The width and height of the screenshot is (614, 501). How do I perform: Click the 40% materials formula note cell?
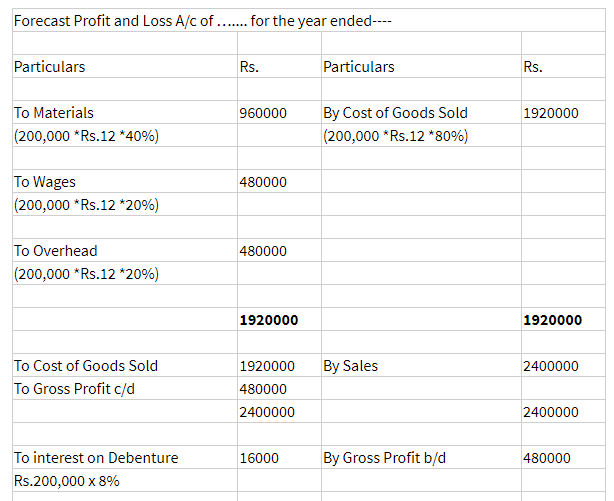pos(87,136)
